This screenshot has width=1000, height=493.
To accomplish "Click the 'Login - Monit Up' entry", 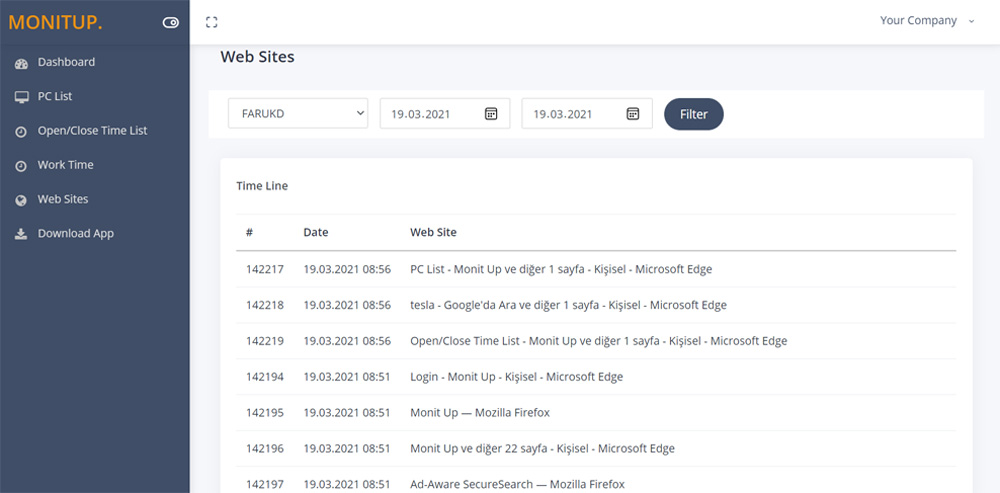I will pos(517,376).
